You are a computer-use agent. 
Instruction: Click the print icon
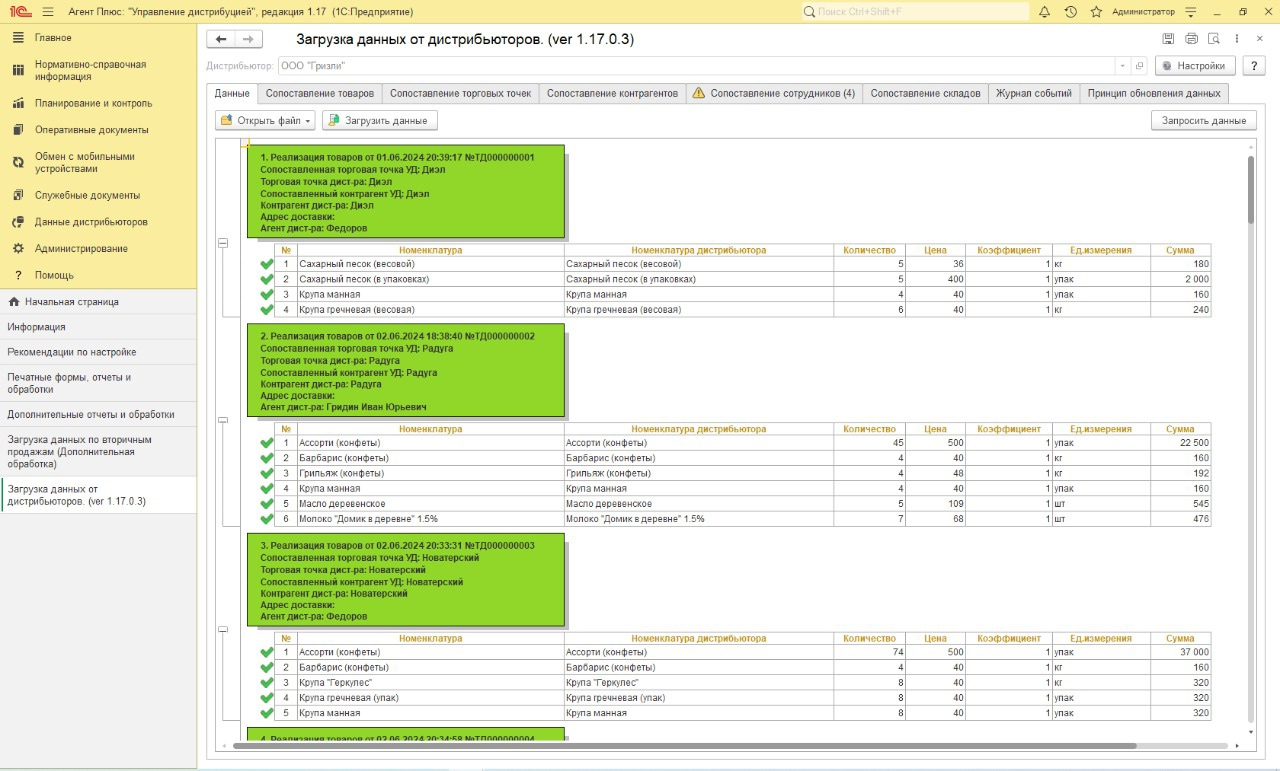tap(1191, 39)
